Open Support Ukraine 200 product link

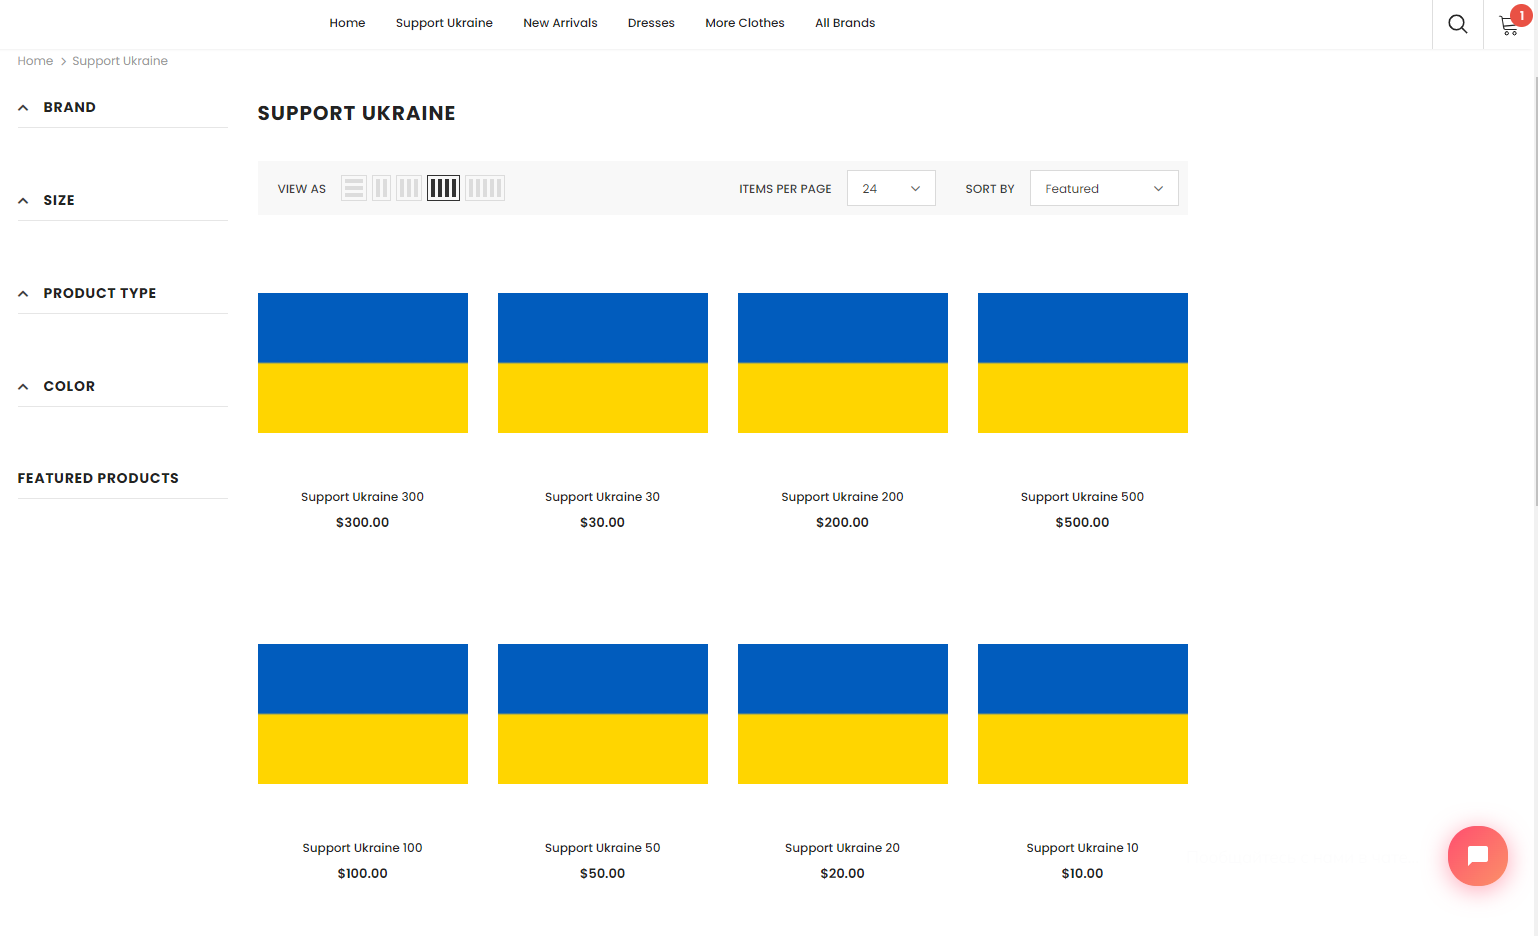click(x=842, y=497)
